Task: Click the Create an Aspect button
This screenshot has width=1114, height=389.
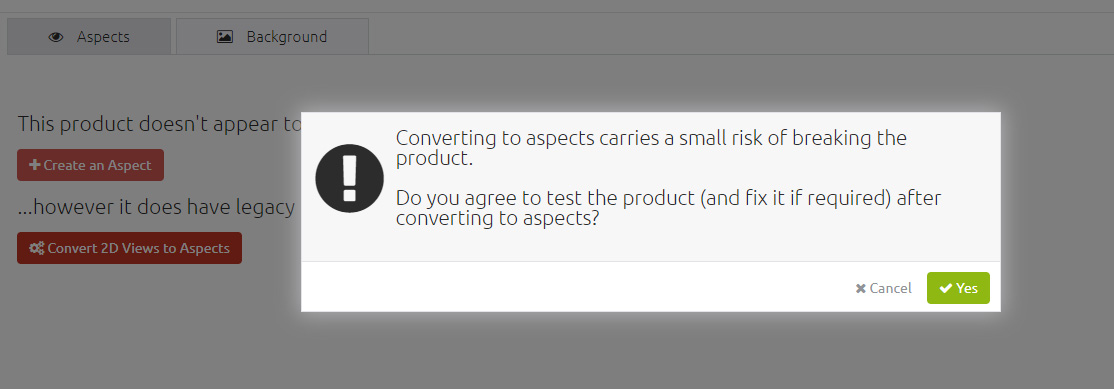Action: 90,165
